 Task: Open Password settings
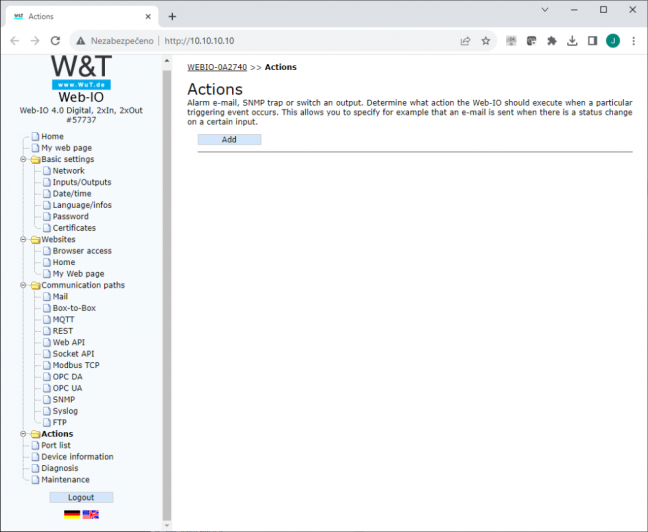tap(70, 217)
